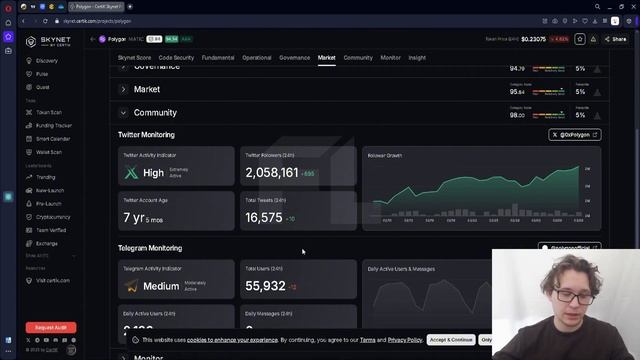Click the Twitter Followers 2,058,161 value
Image resolution: width=640 pixels, height=360 pixels.
coord(272,173)
